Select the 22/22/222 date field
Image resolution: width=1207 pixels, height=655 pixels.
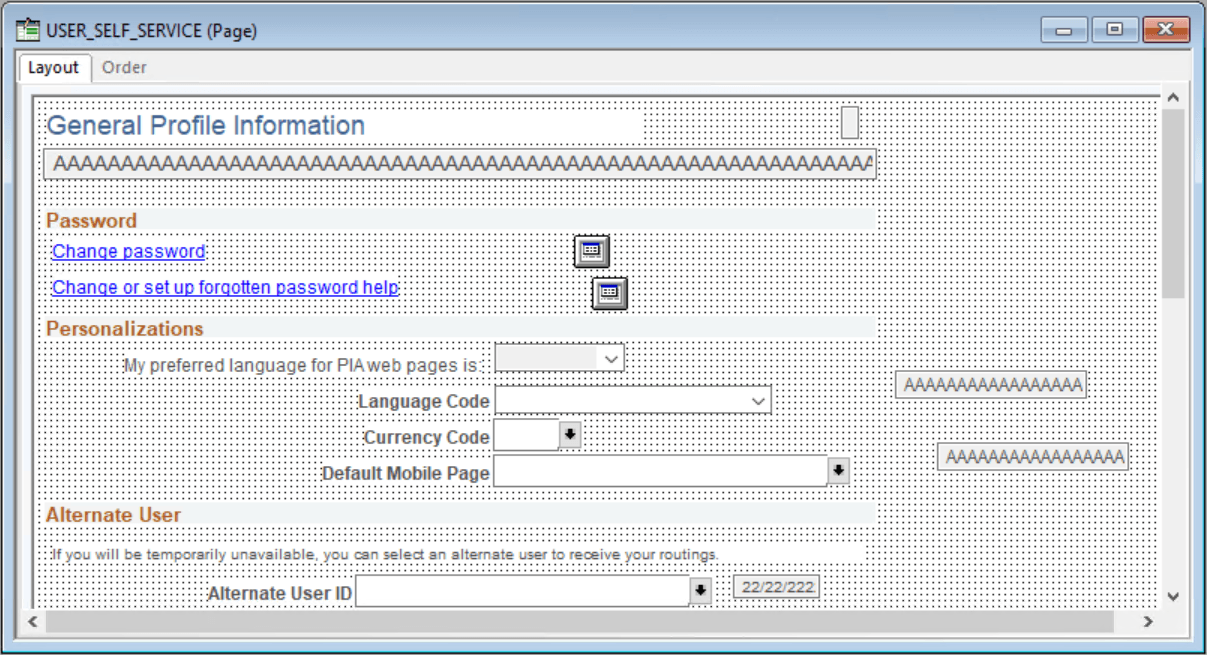click(x=776, y=587)
